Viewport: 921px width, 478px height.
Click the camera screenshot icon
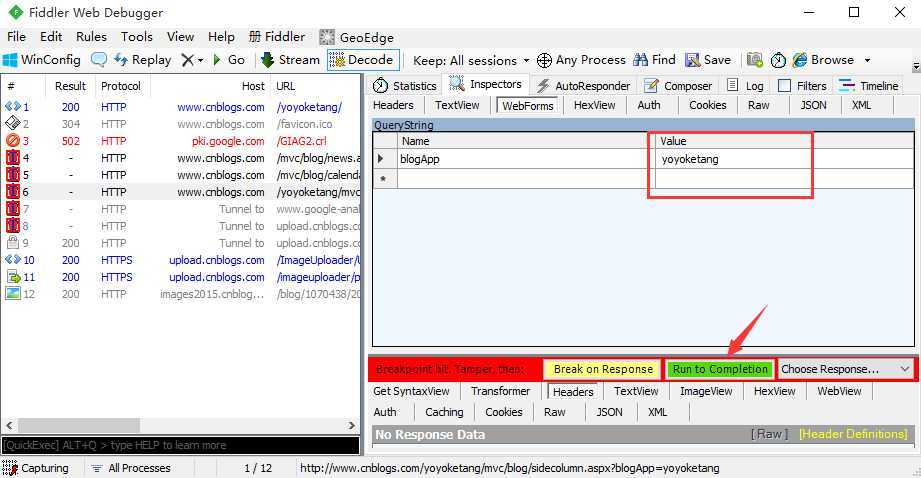755,59
